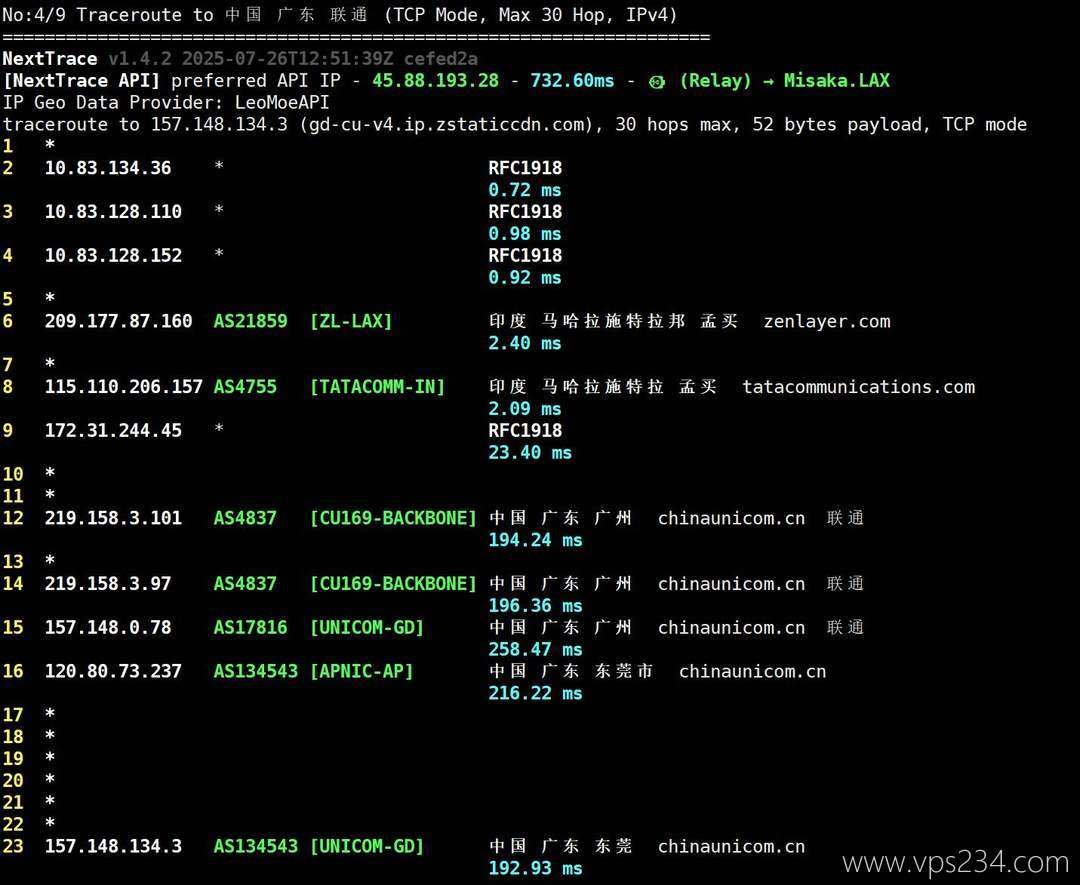Image resolution: width=1080 pixels, height=885 pixels.
Task: Select the 2.09 ms latency
Action: click(x=525, y=409)
